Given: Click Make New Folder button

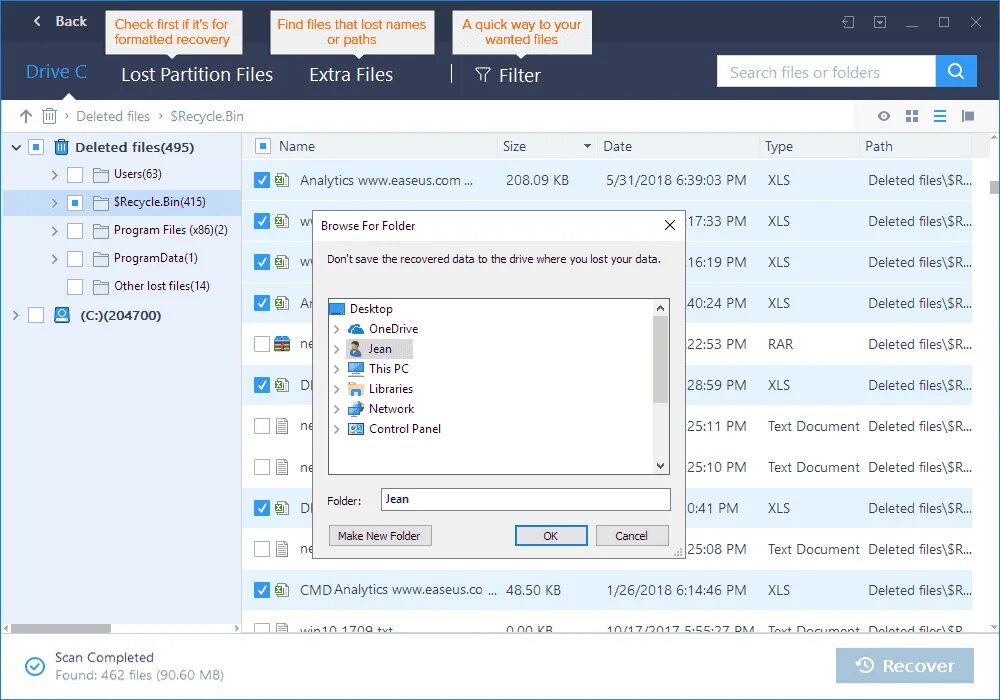Looking at the screenshot, I should [379, 536].
